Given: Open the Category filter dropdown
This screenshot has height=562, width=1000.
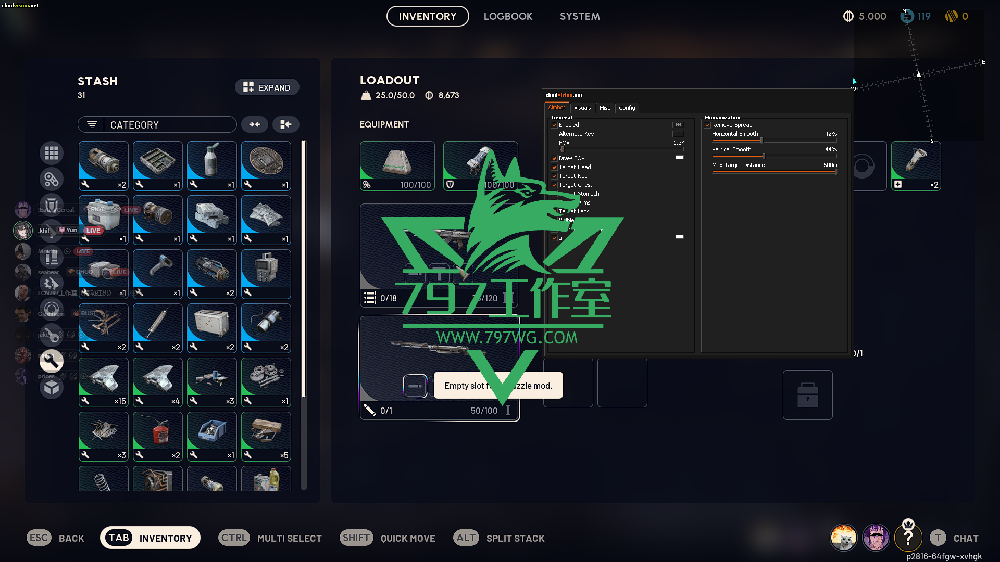Looking at the screenshot, I should (x=157, y=125).
